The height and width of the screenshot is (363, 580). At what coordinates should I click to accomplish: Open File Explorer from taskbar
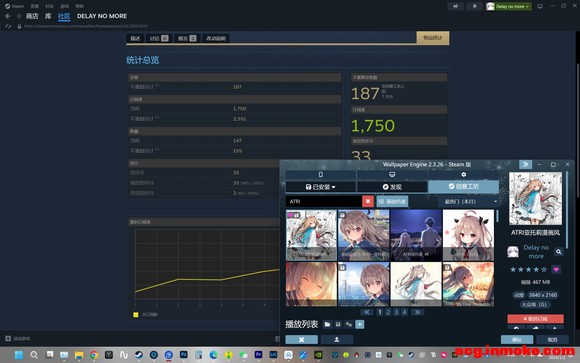pyautogui.click(x=79, y=355)
